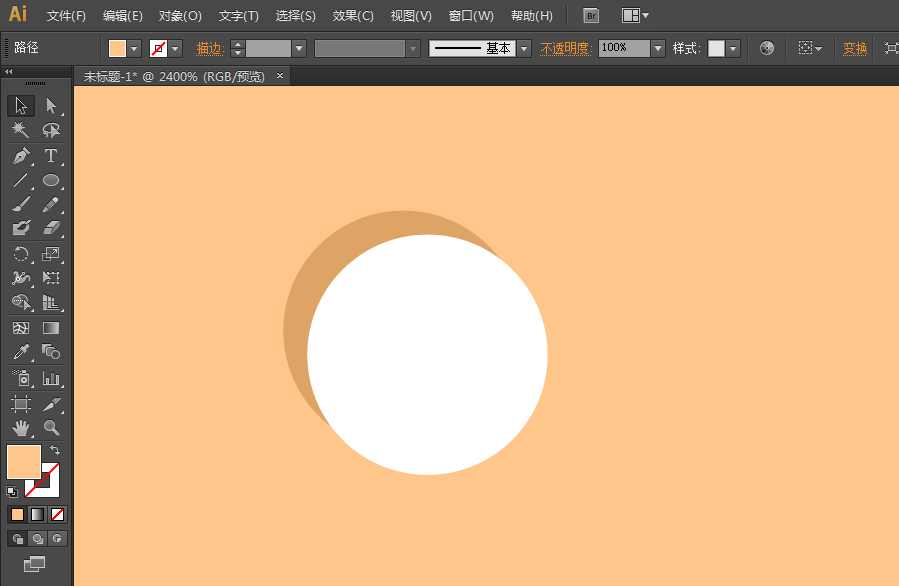Toggle the Gradient fill mode button
899x586 pixels.
click(x=37, y=514)
